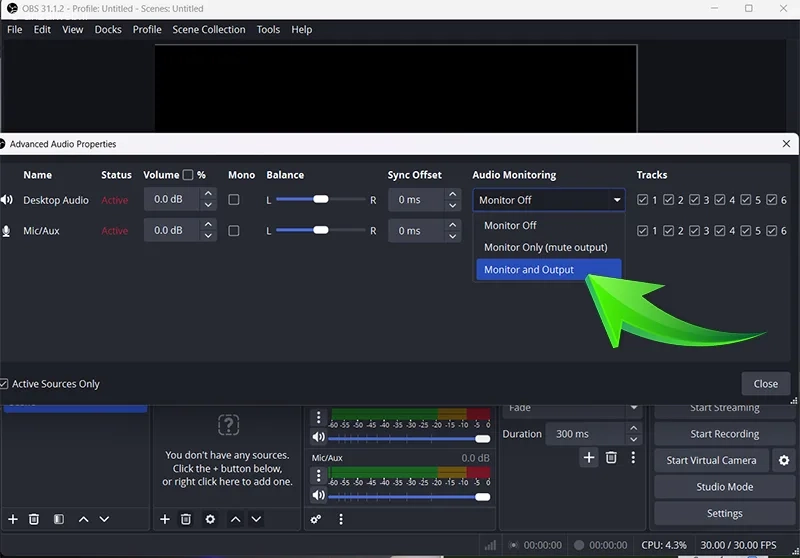Open the Scene Collection menu
Viewport: 800px width, 558px height.
208,30
